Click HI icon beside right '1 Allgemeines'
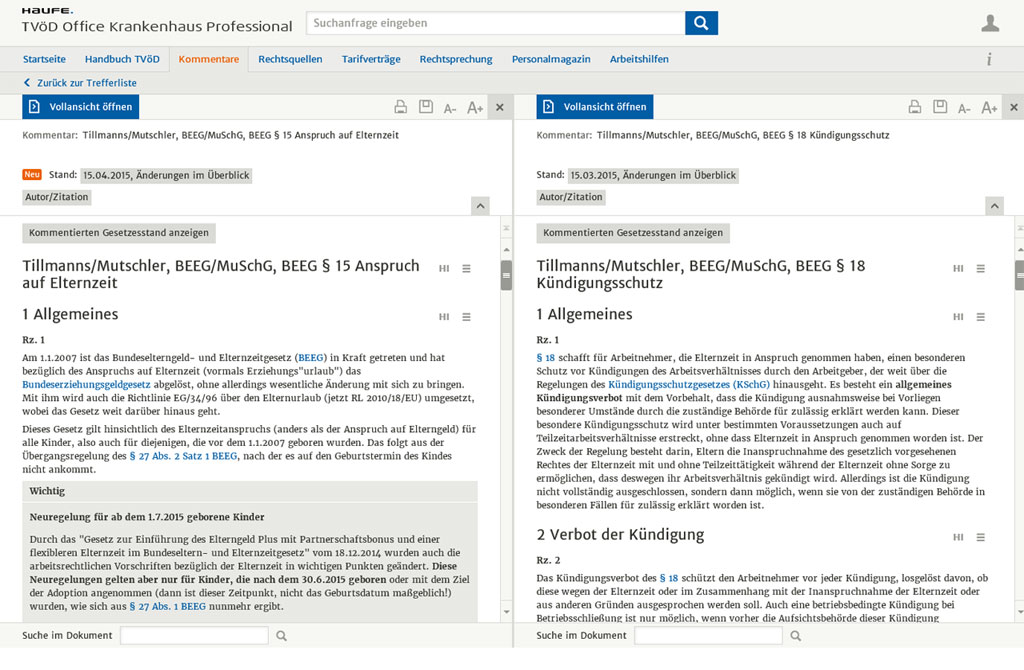Screen dimensions: 1024x670 tap(958, 317)
